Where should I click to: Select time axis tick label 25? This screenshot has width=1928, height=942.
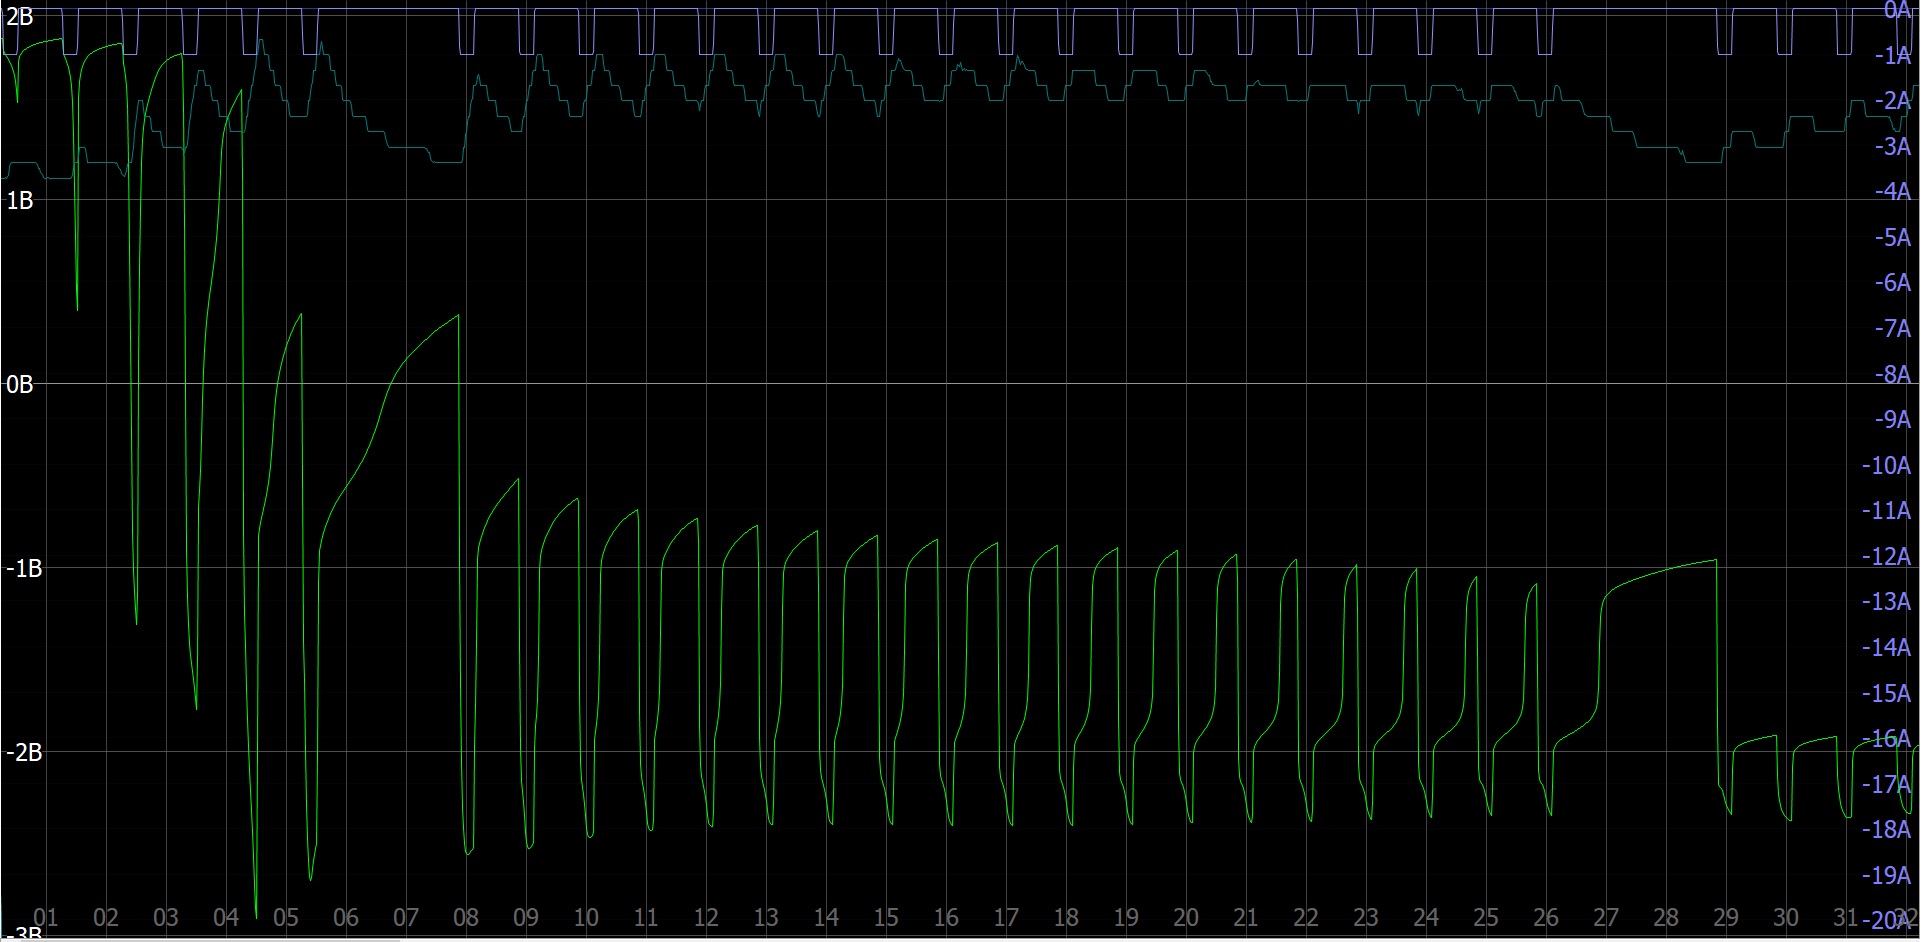click(1486, 918)
